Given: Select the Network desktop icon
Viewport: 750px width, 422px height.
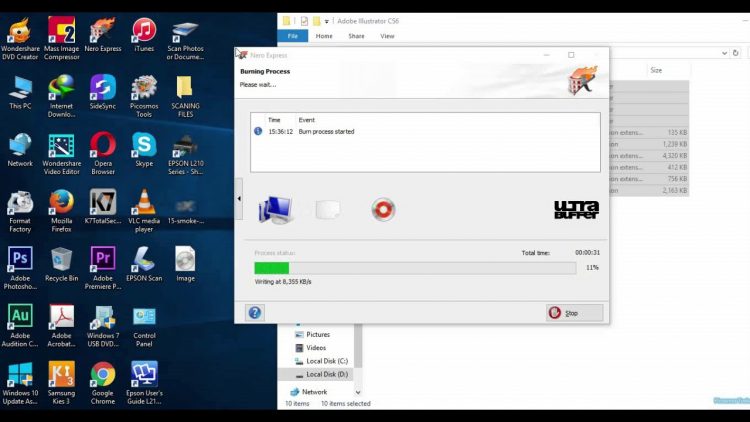Looking at the screenshot, I should point(20,150).
